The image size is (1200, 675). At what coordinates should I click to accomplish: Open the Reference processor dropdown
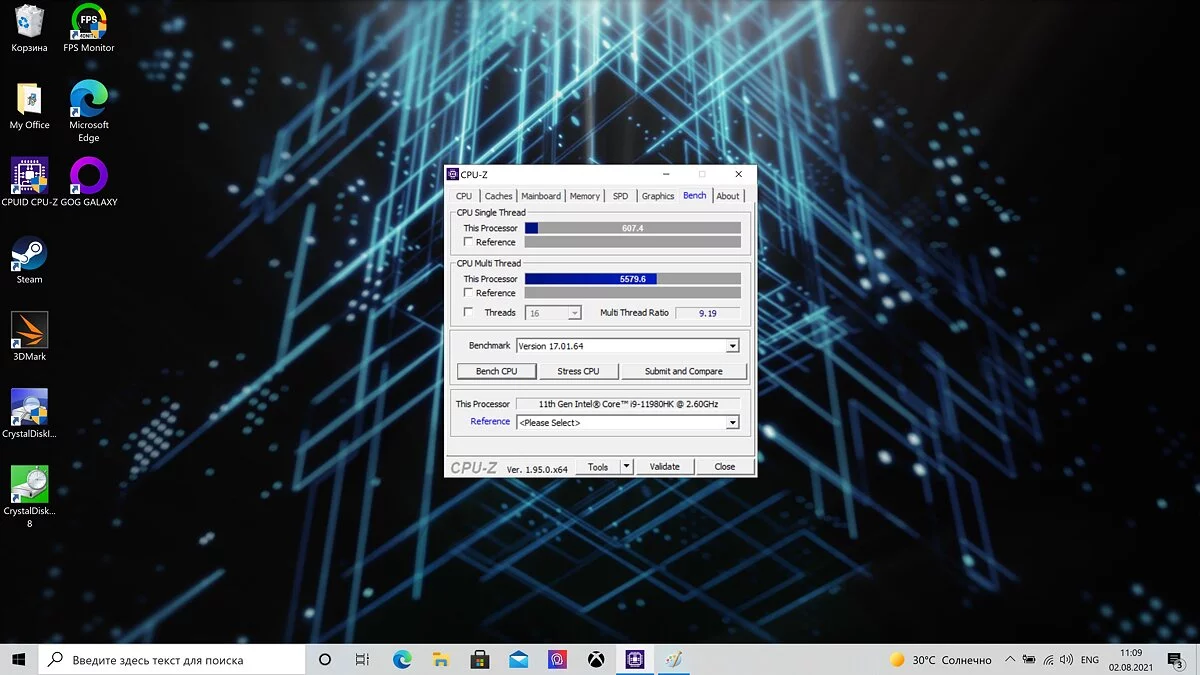(x=732, y=423)
